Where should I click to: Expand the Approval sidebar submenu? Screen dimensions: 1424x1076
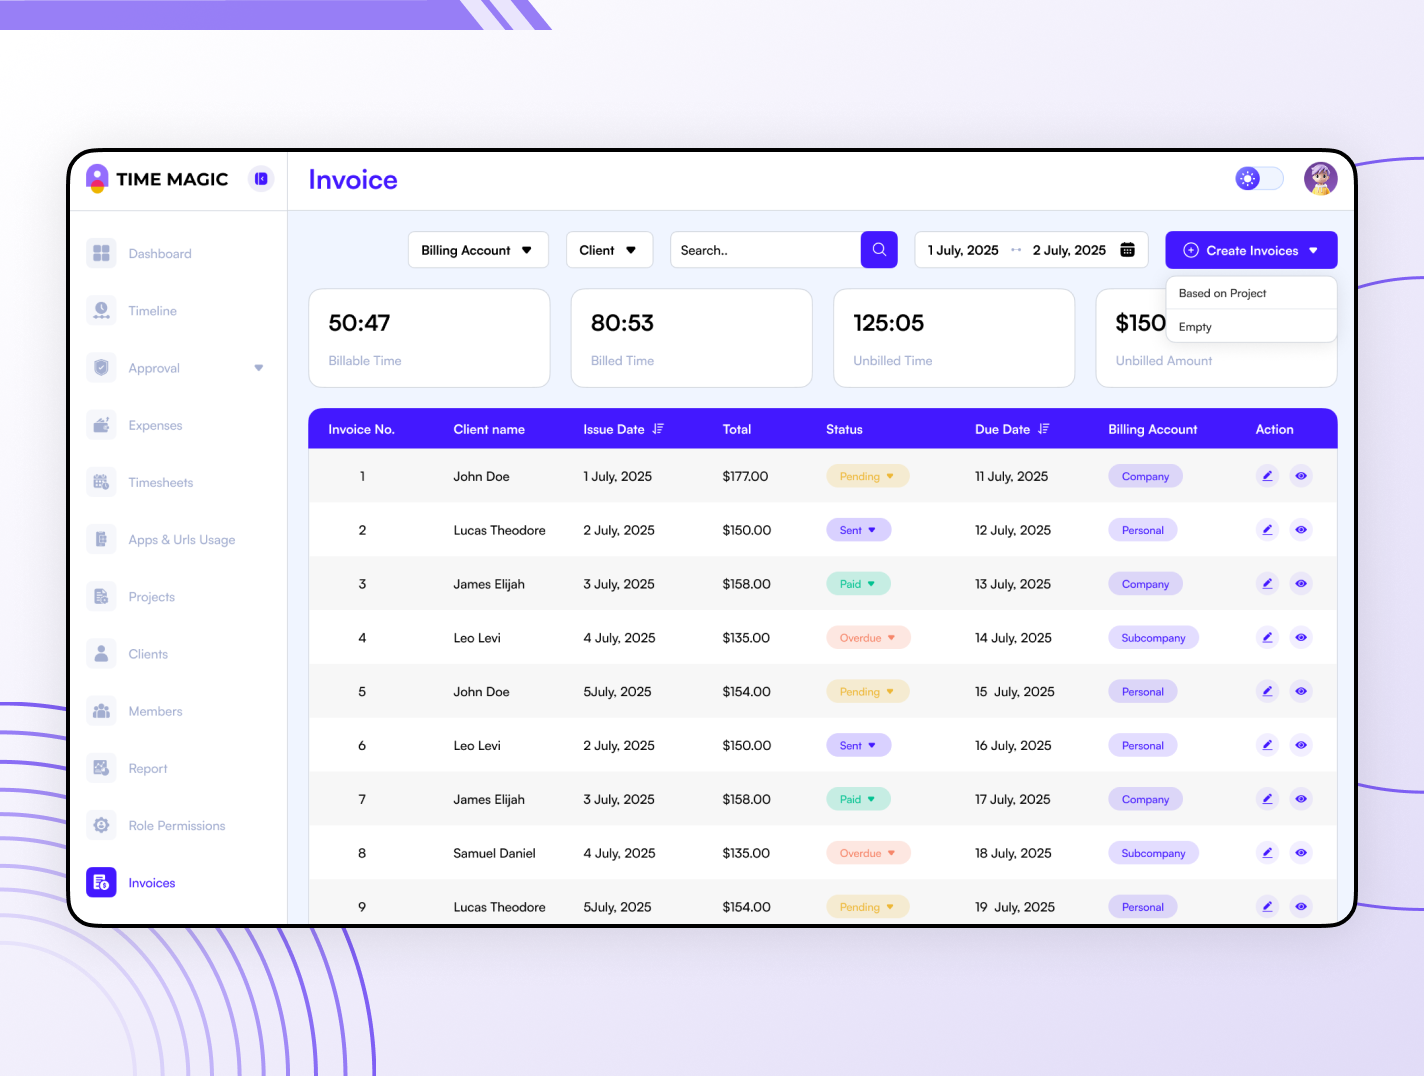[259, 368]
